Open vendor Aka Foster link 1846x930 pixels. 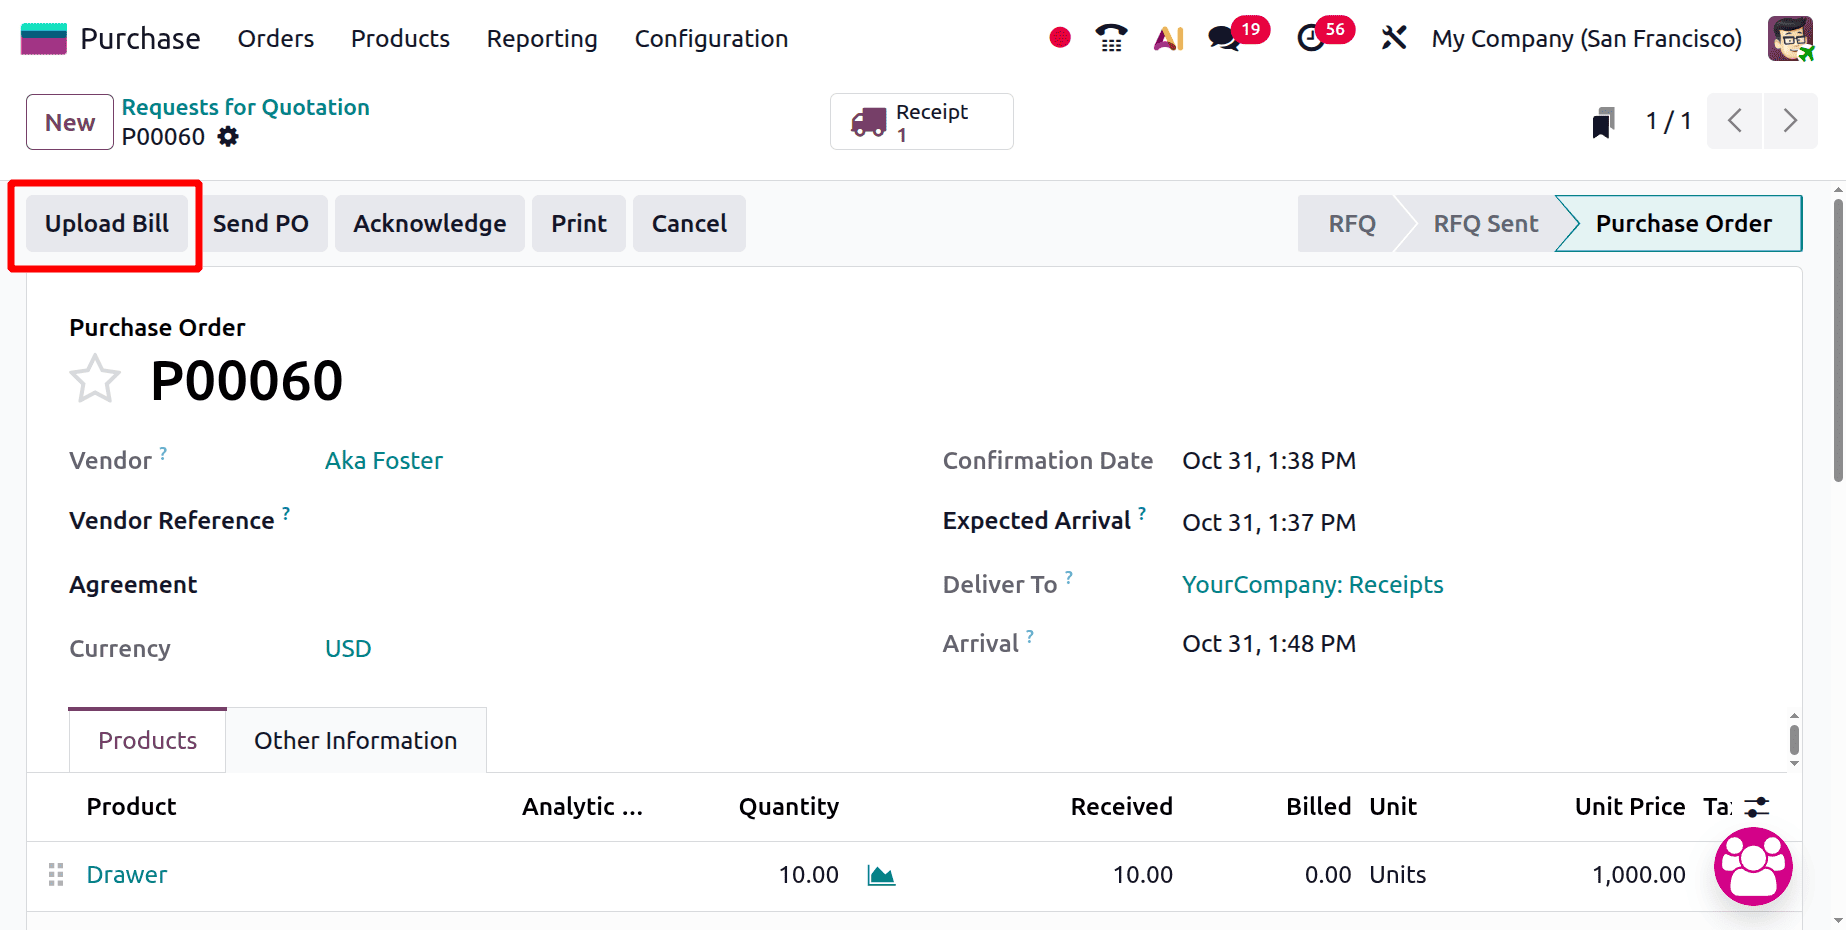tap(384, 460)
